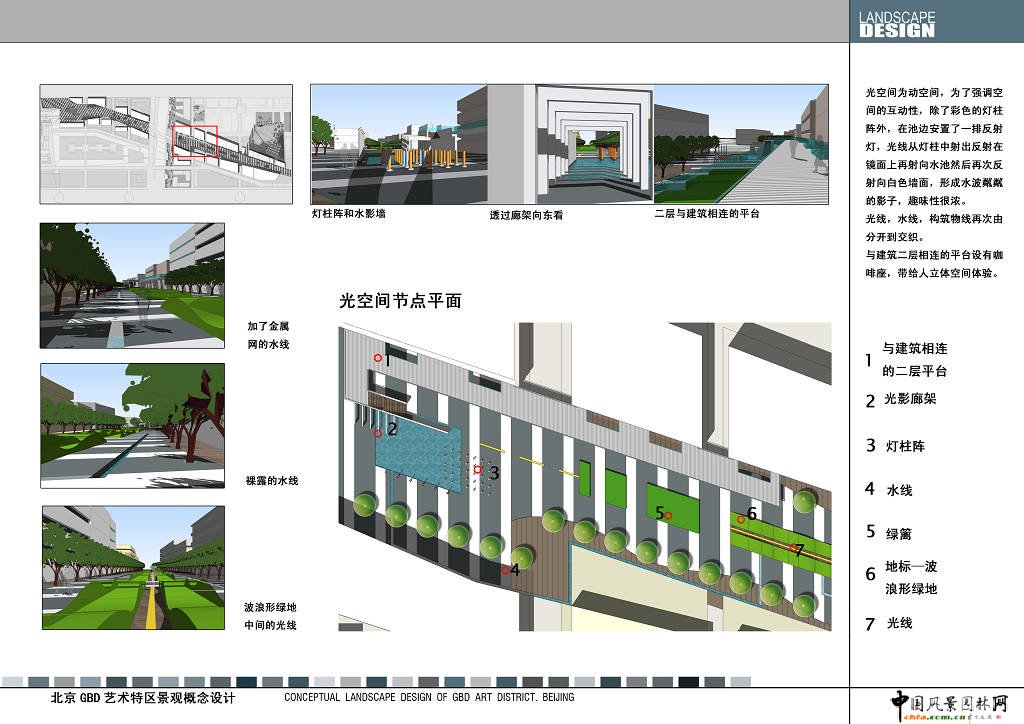Screen dimensions: 1024x724
Task: Select the 裸露的水线 perspective image
Action: click(133, 426)
